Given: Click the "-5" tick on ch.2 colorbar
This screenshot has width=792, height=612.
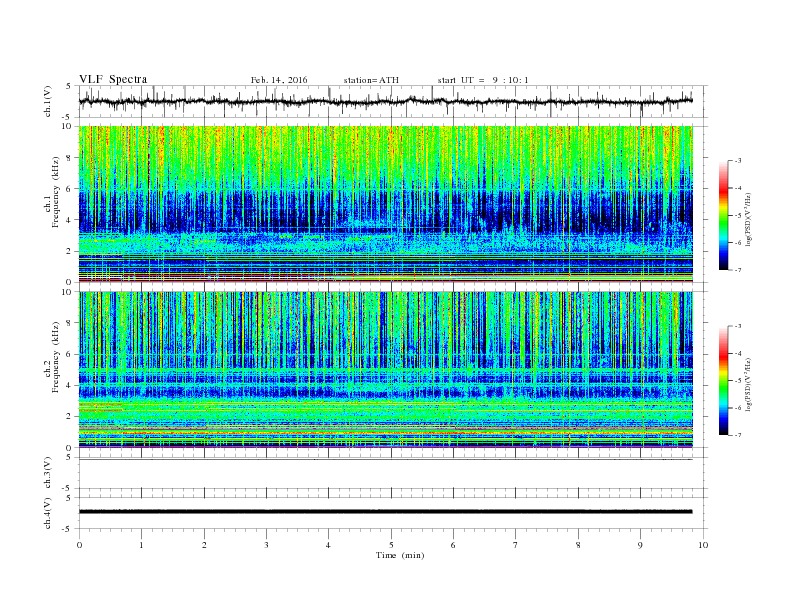Looking at the screenshot, I should click(x=737, y=381).
